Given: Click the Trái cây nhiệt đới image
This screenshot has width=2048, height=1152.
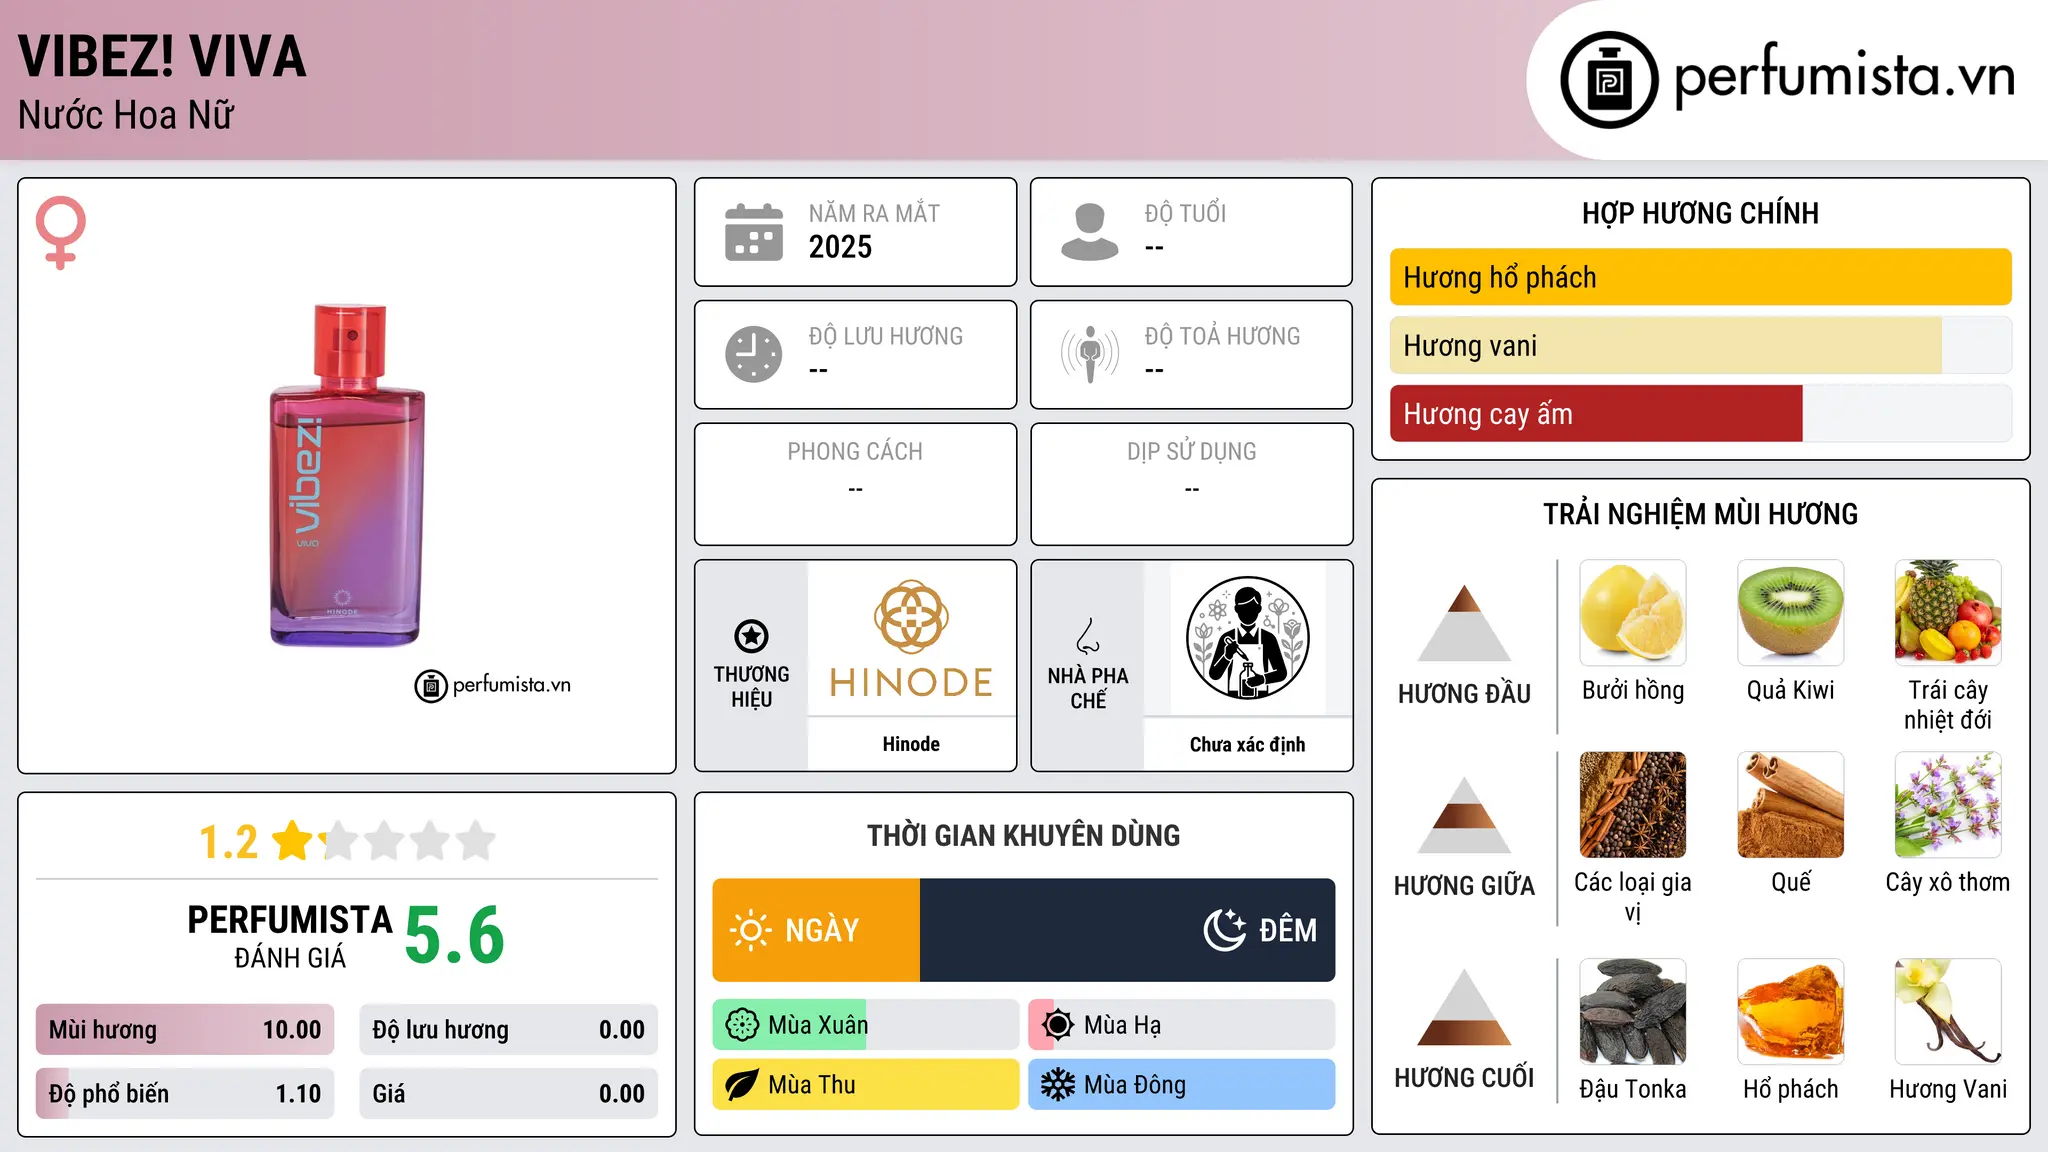Looking at the screenshot, I should 1948,613.
